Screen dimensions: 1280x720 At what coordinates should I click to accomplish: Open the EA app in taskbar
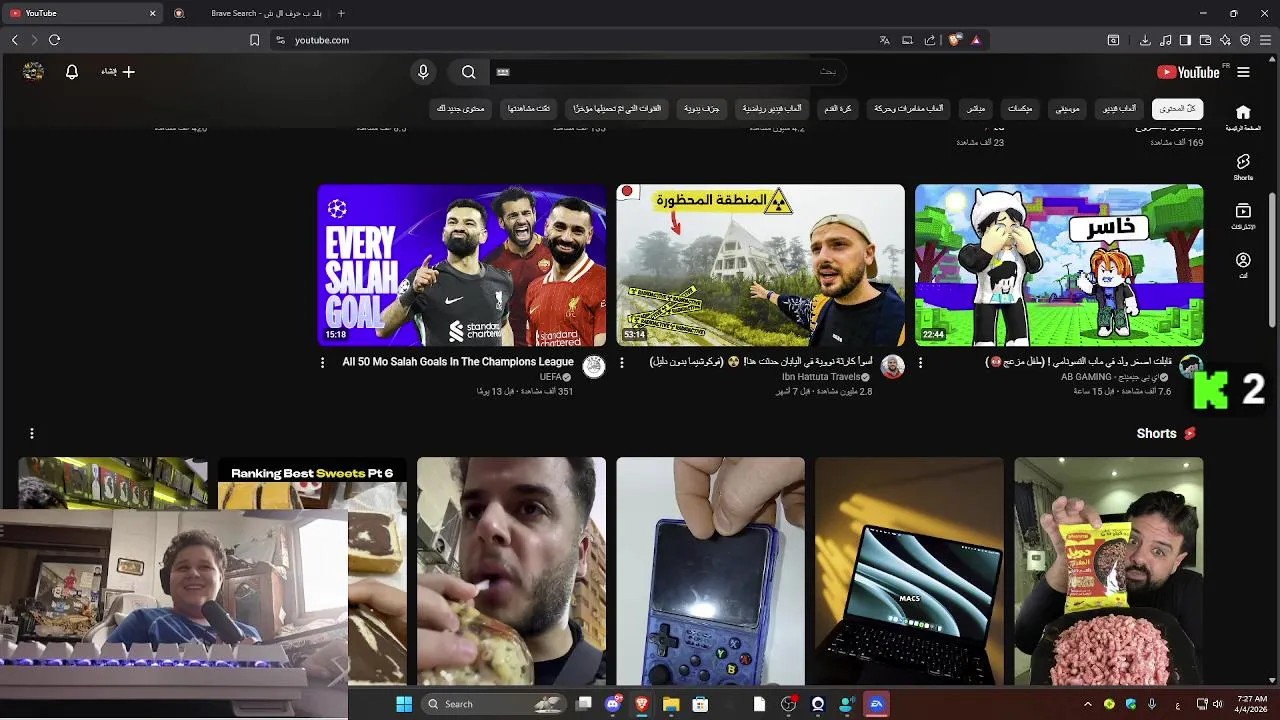coord(876,704)
